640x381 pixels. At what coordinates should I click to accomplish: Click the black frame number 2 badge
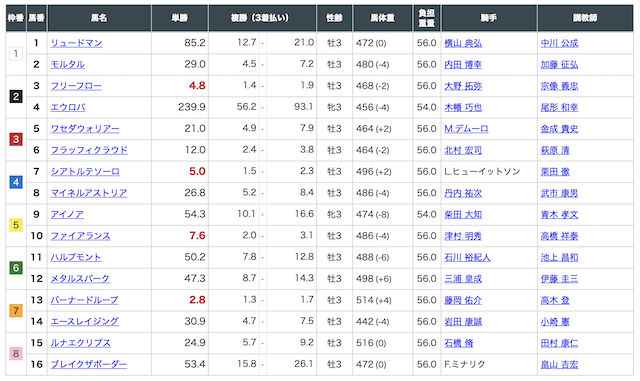(16, 97)
